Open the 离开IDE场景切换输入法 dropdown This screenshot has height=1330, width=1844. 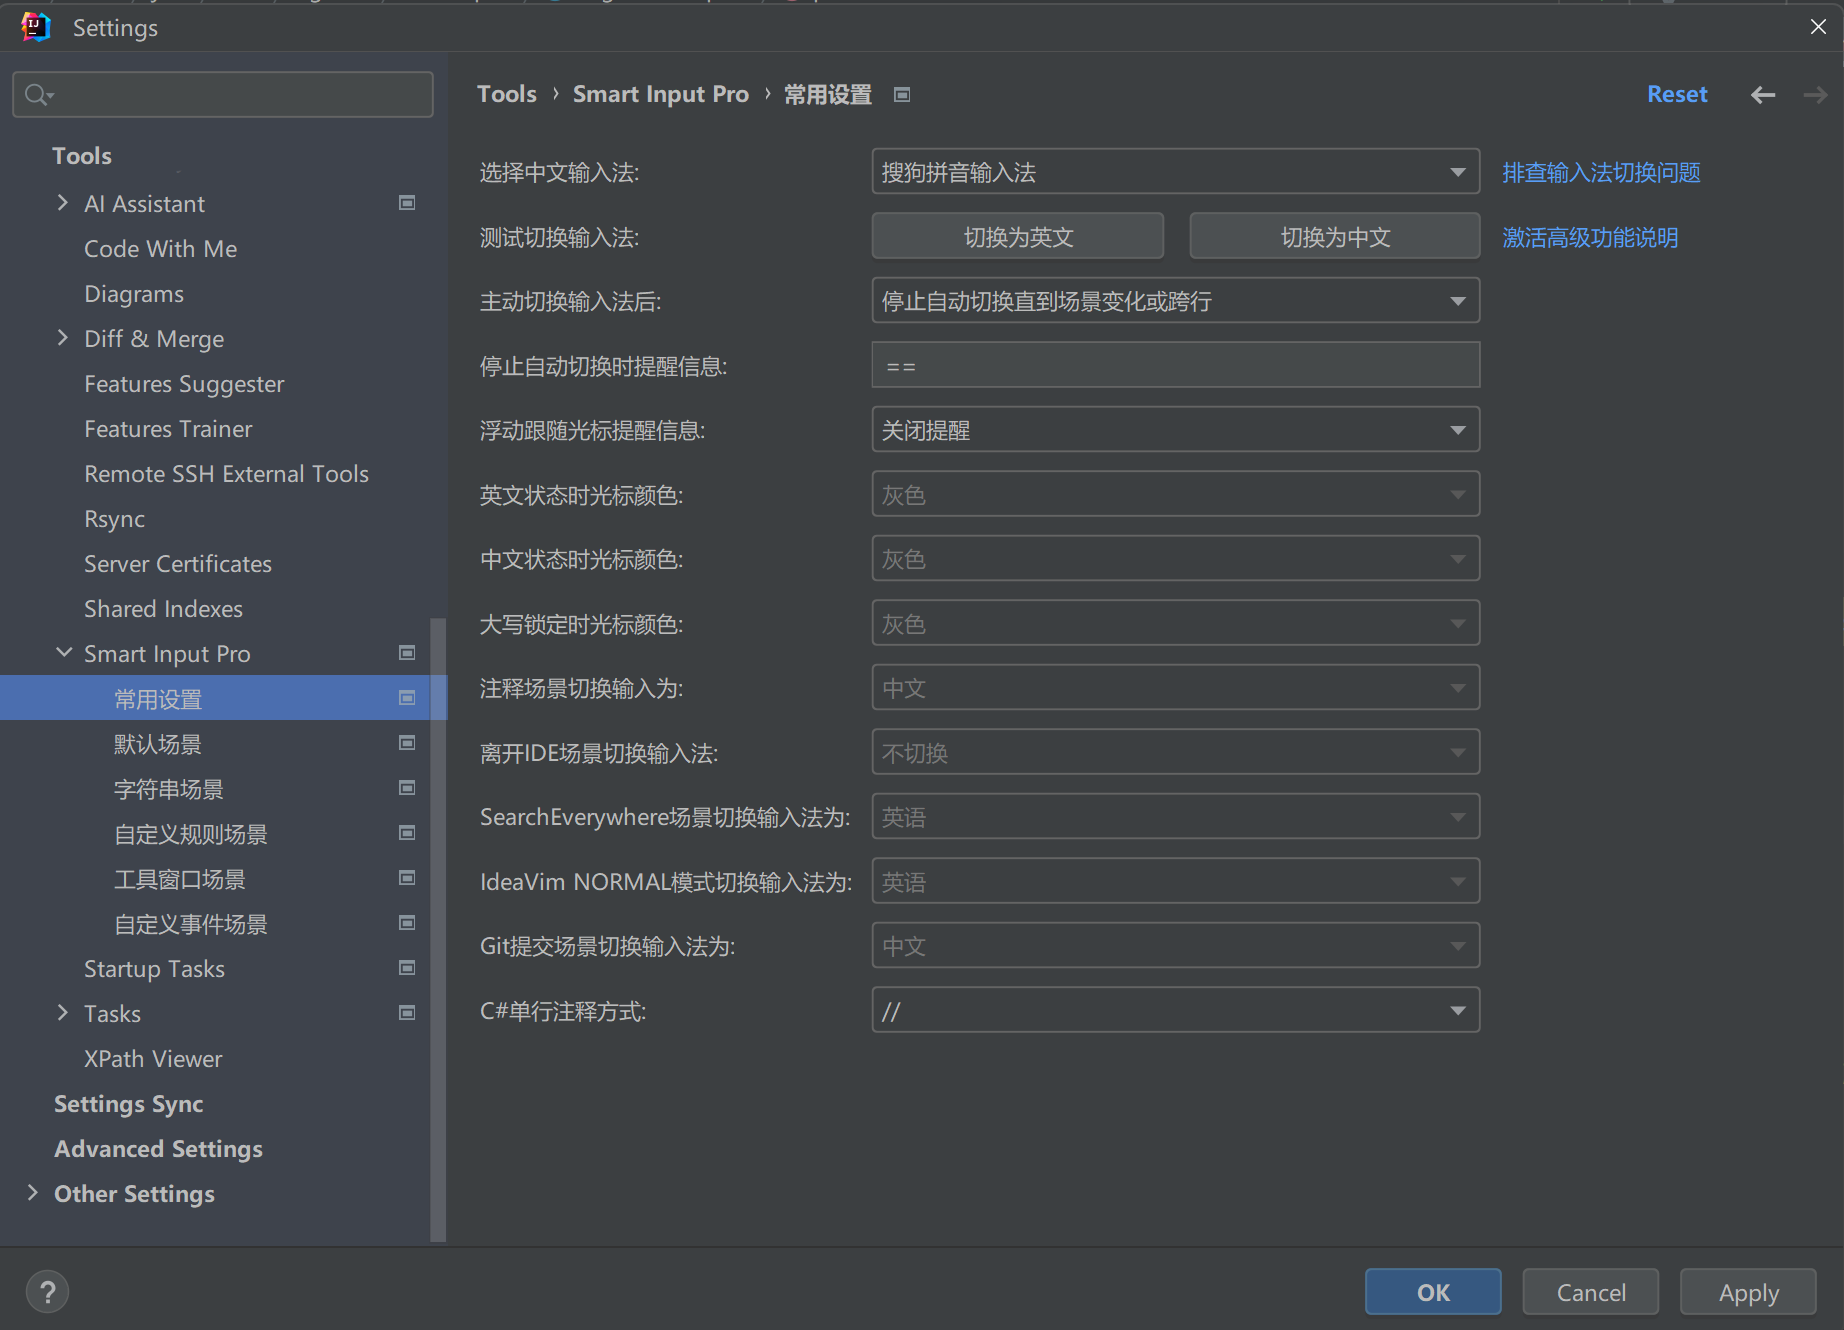click(x=1175, y=753)
